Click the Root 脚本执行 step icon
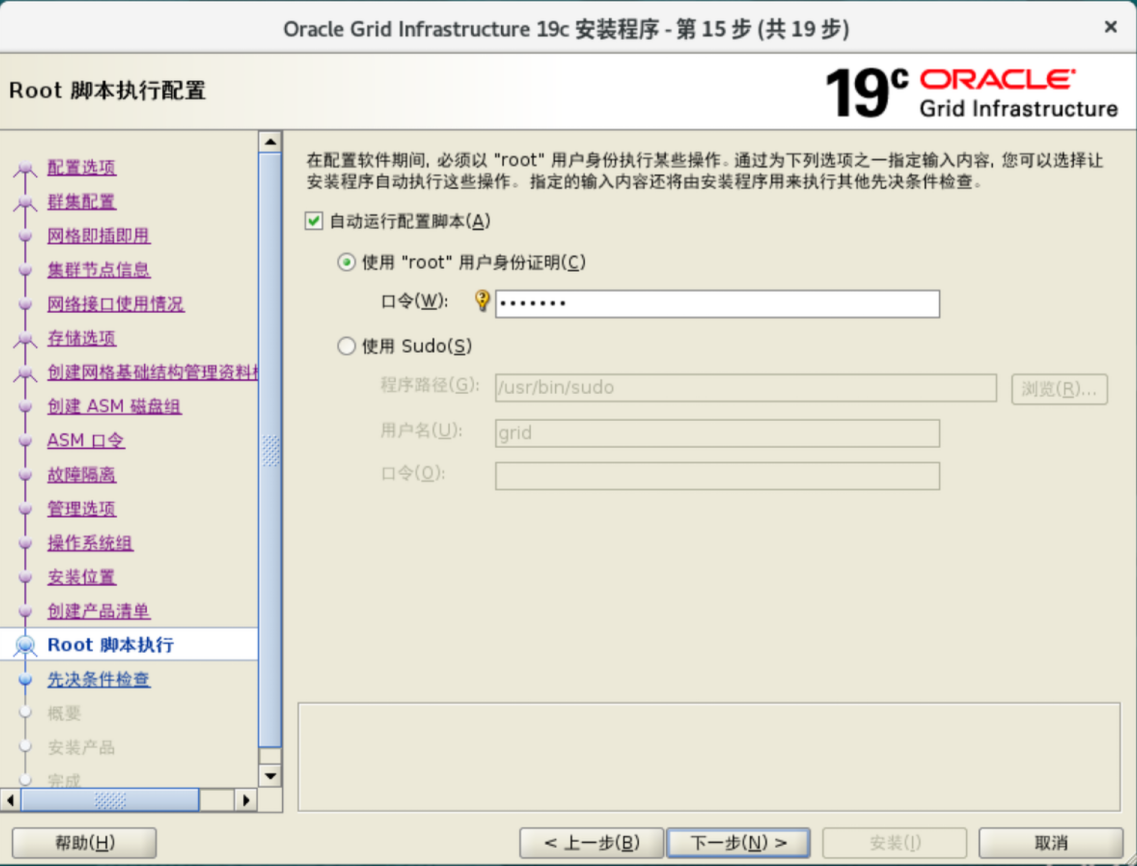Viewport: 1137px width, 866px height. [x=25, y=646]
